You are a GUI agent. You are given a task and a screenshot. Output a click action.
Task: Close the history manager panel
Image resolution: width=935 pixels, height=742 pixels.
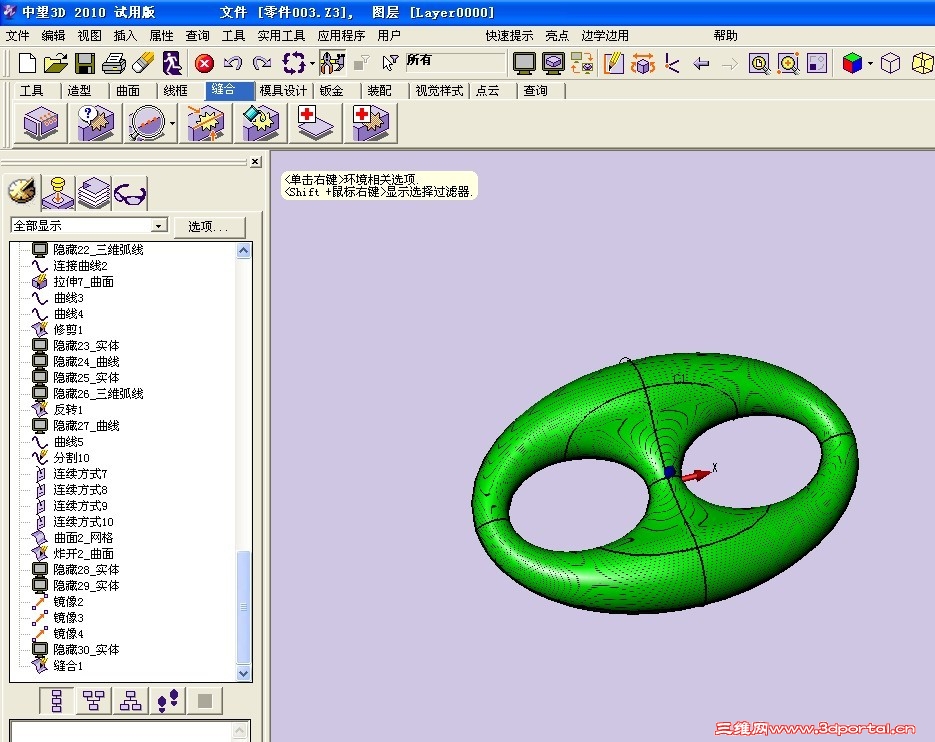[x=255, y=162]
